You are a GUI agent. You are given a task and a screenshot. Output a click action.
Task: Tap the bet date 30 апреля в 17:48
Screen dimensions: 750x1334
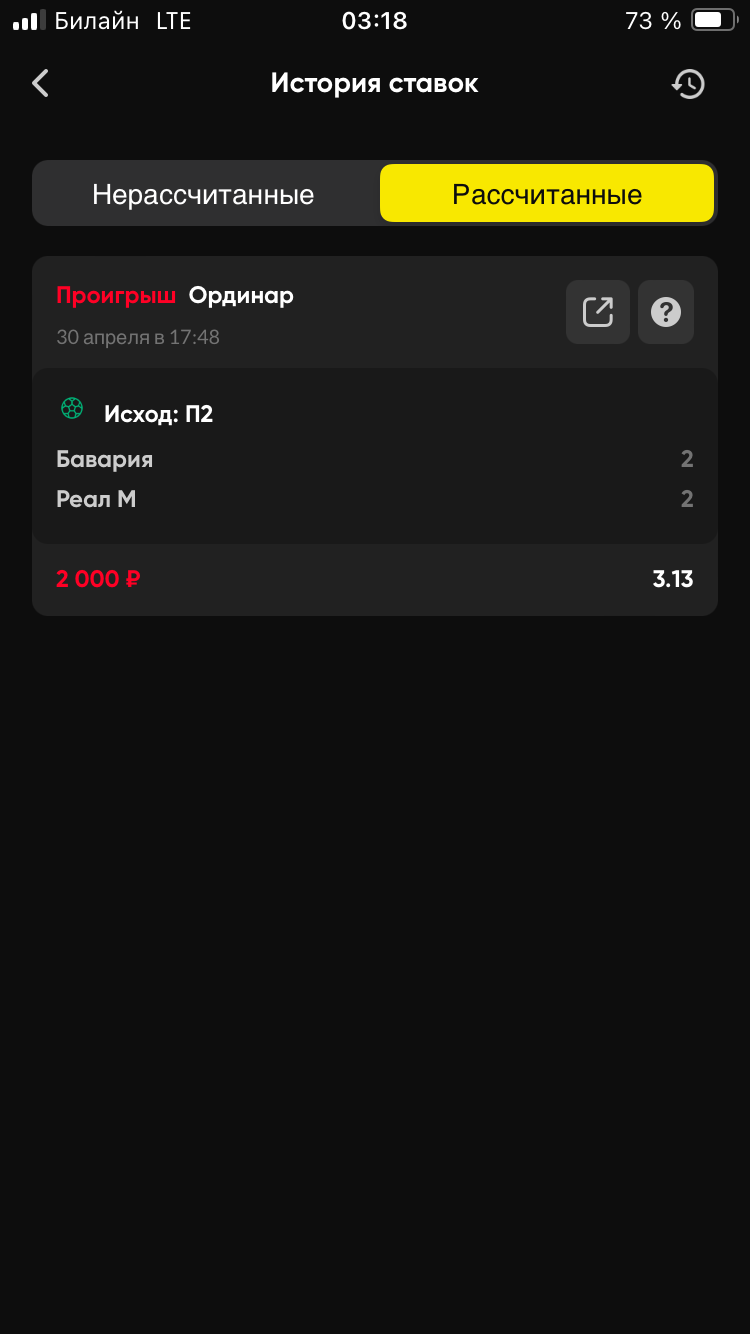coord(138,337)
